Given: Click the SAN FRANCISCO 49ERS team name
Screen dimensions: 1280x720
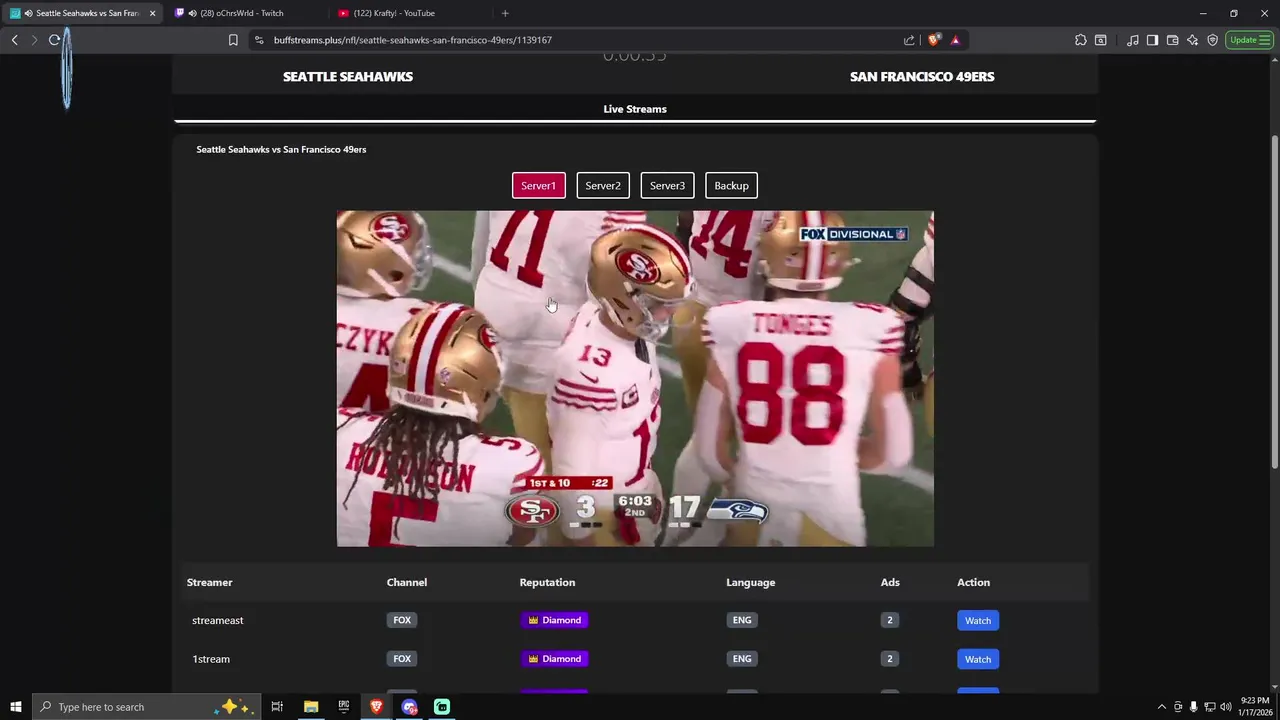Looking at the screenshot, I should pyautogui.click(x=922, y=76).
